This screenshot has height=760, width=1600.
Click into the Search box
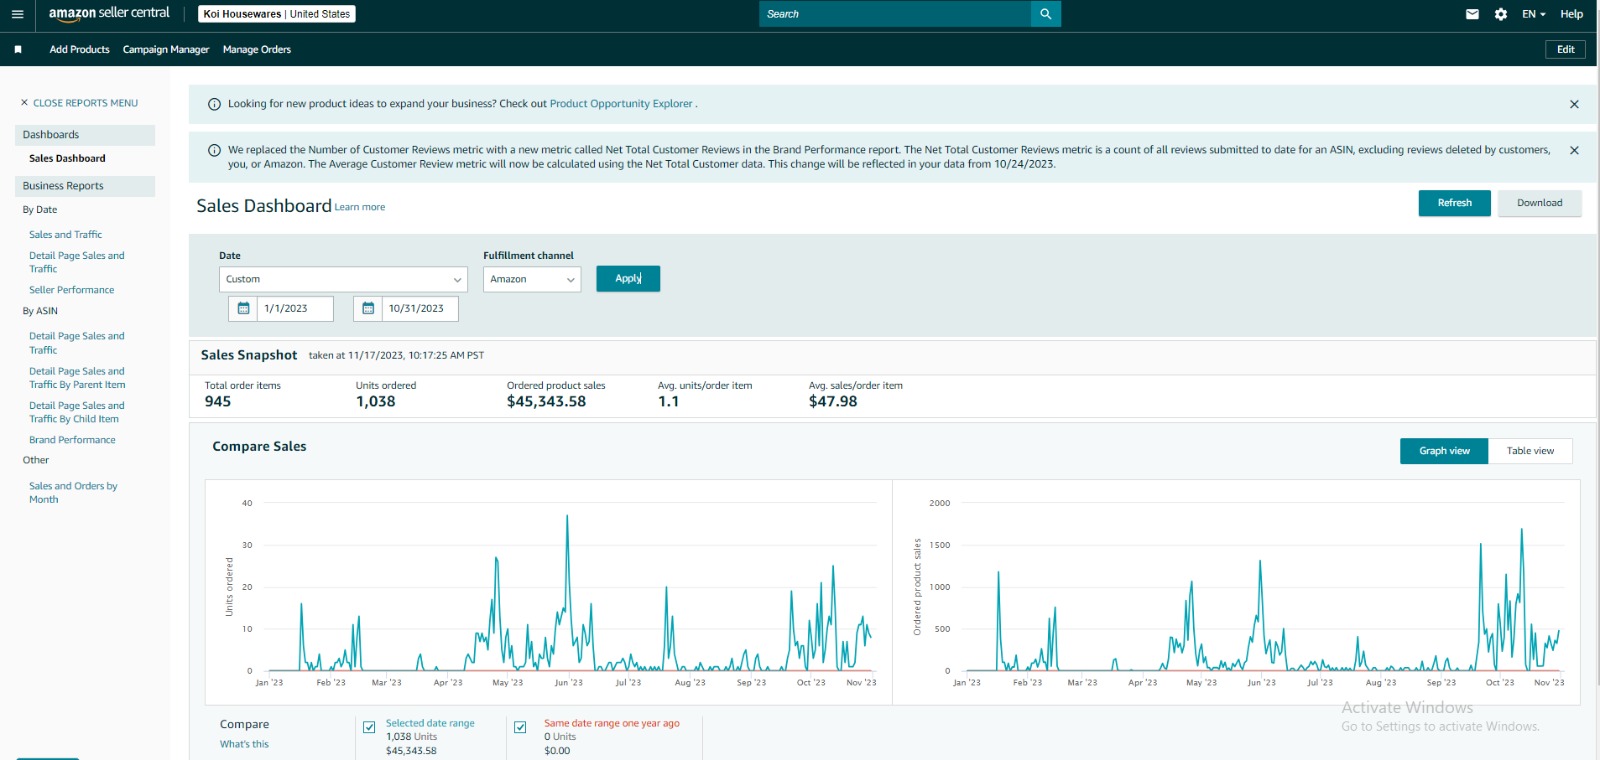[x=895, y=14]
